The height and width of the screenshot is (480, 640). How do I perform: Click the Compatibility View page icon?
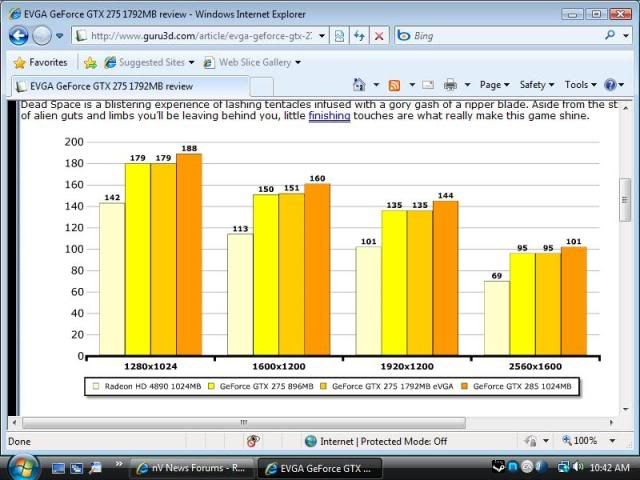339,36
